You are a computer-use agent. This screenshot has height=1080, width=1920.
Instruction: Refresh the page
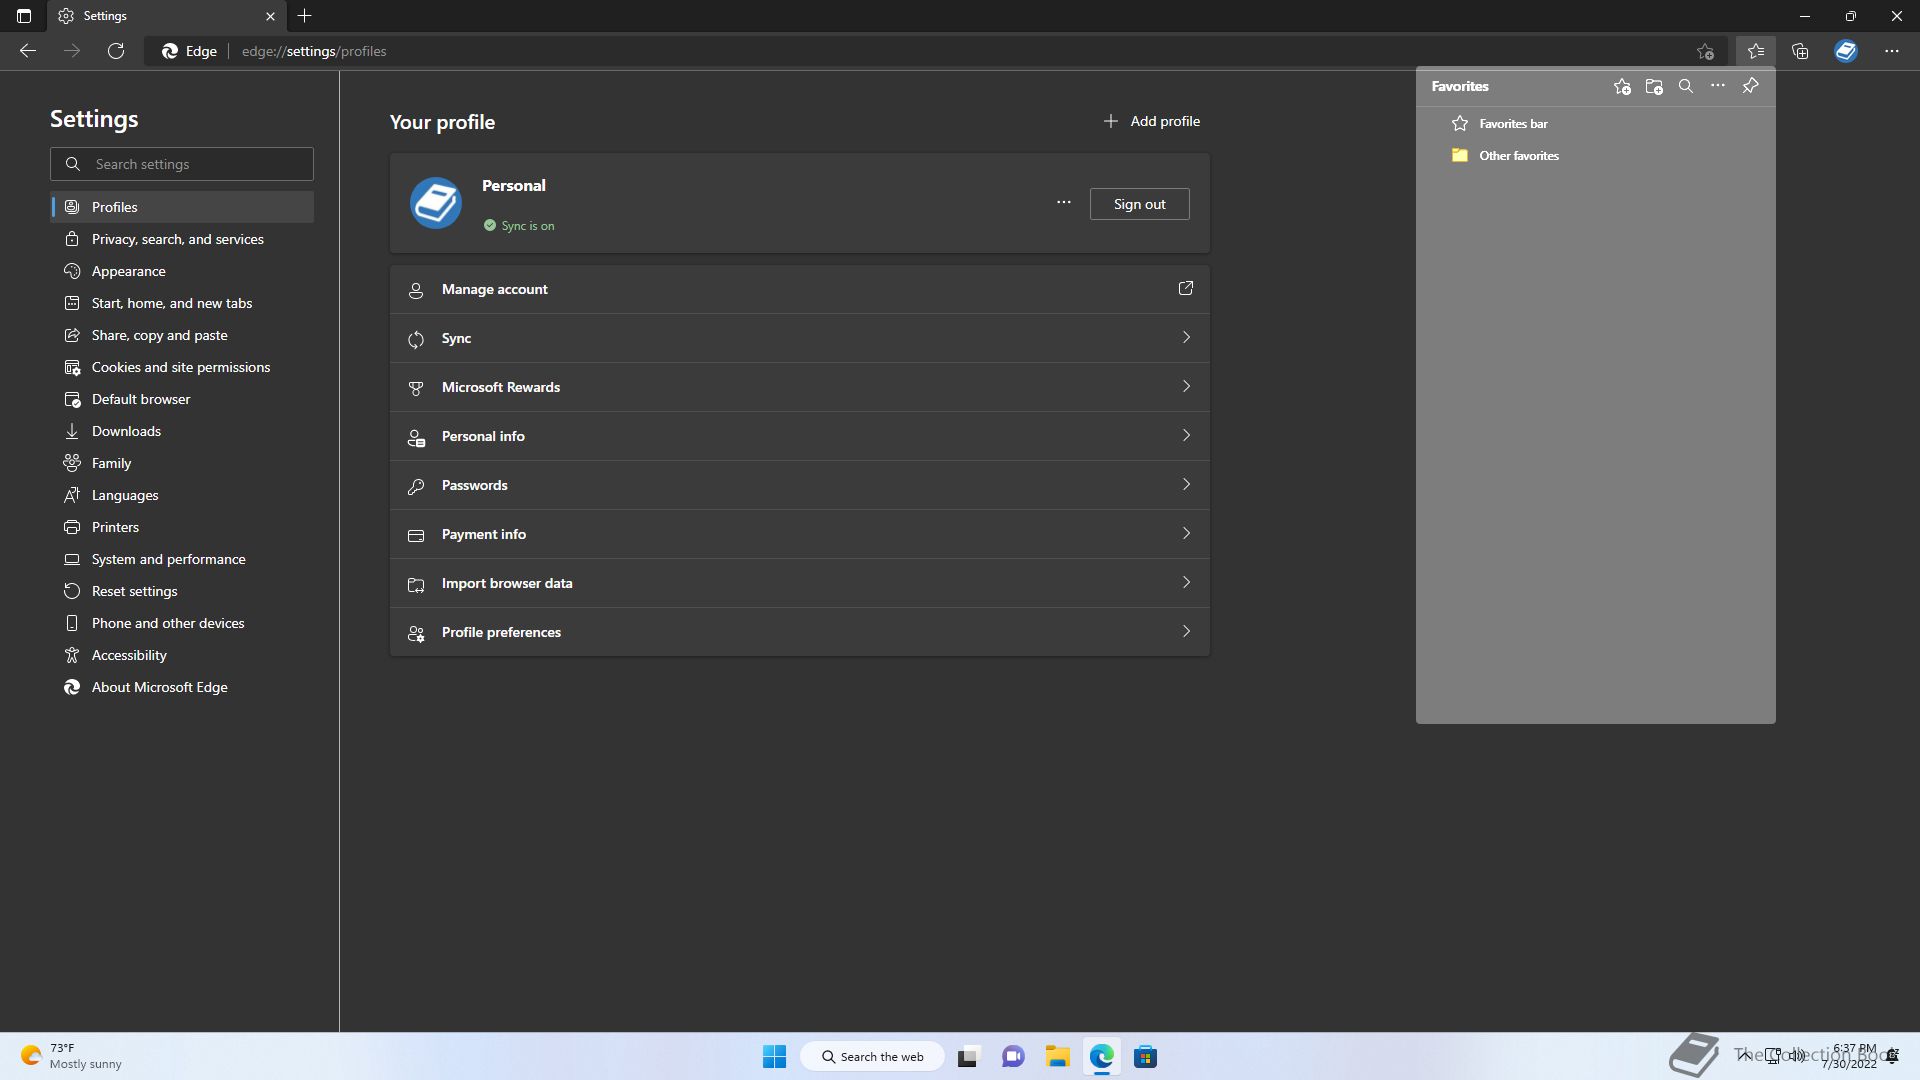coord(116,51)
